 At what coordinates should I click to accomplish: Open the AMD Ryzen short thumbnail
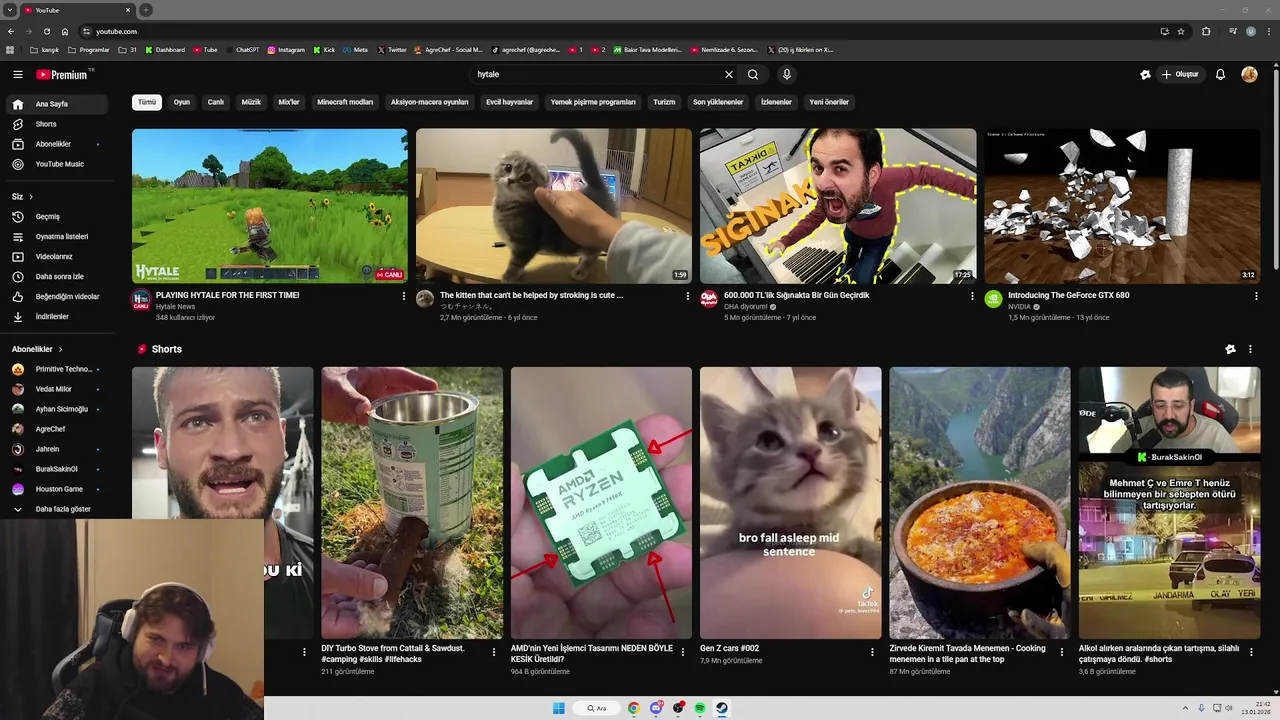pos(601,503)
